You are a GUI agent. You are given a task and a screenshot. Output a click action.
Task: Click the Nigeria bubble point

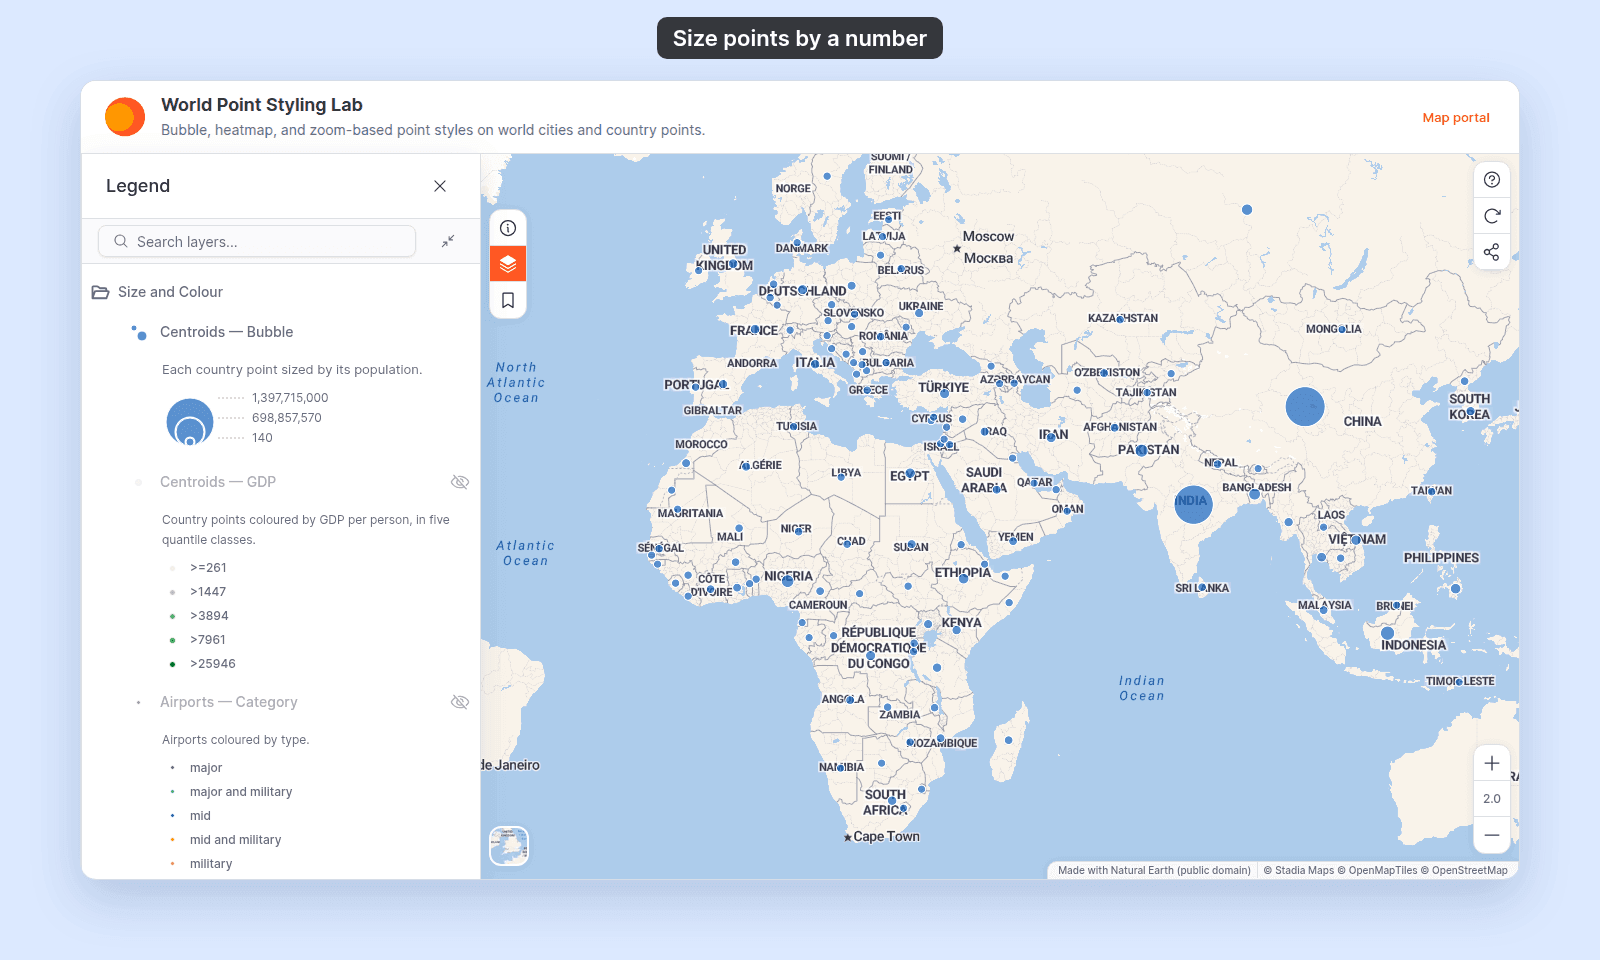788,580
